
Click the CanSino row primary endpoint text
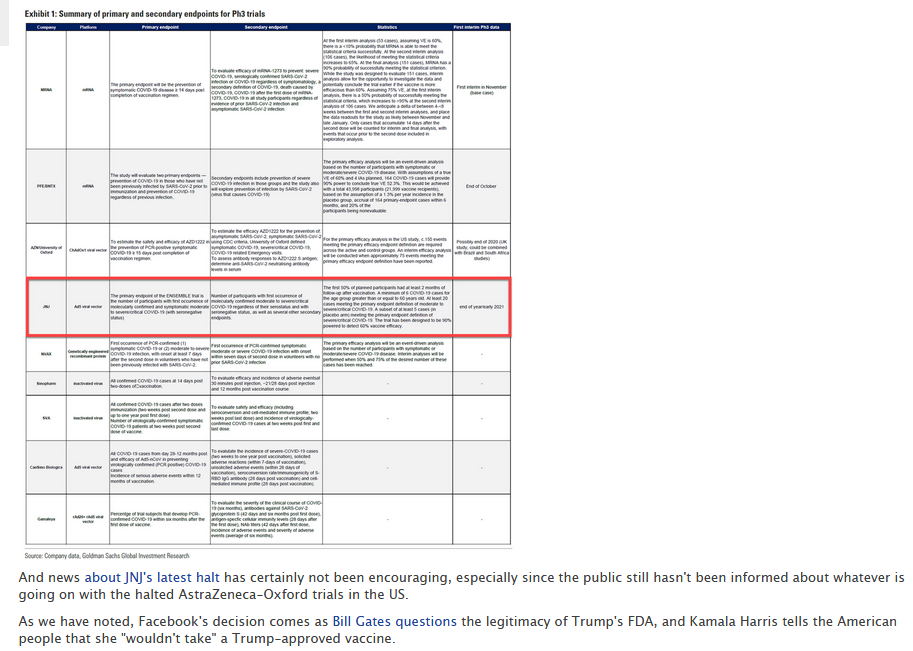tap(159, 467)
